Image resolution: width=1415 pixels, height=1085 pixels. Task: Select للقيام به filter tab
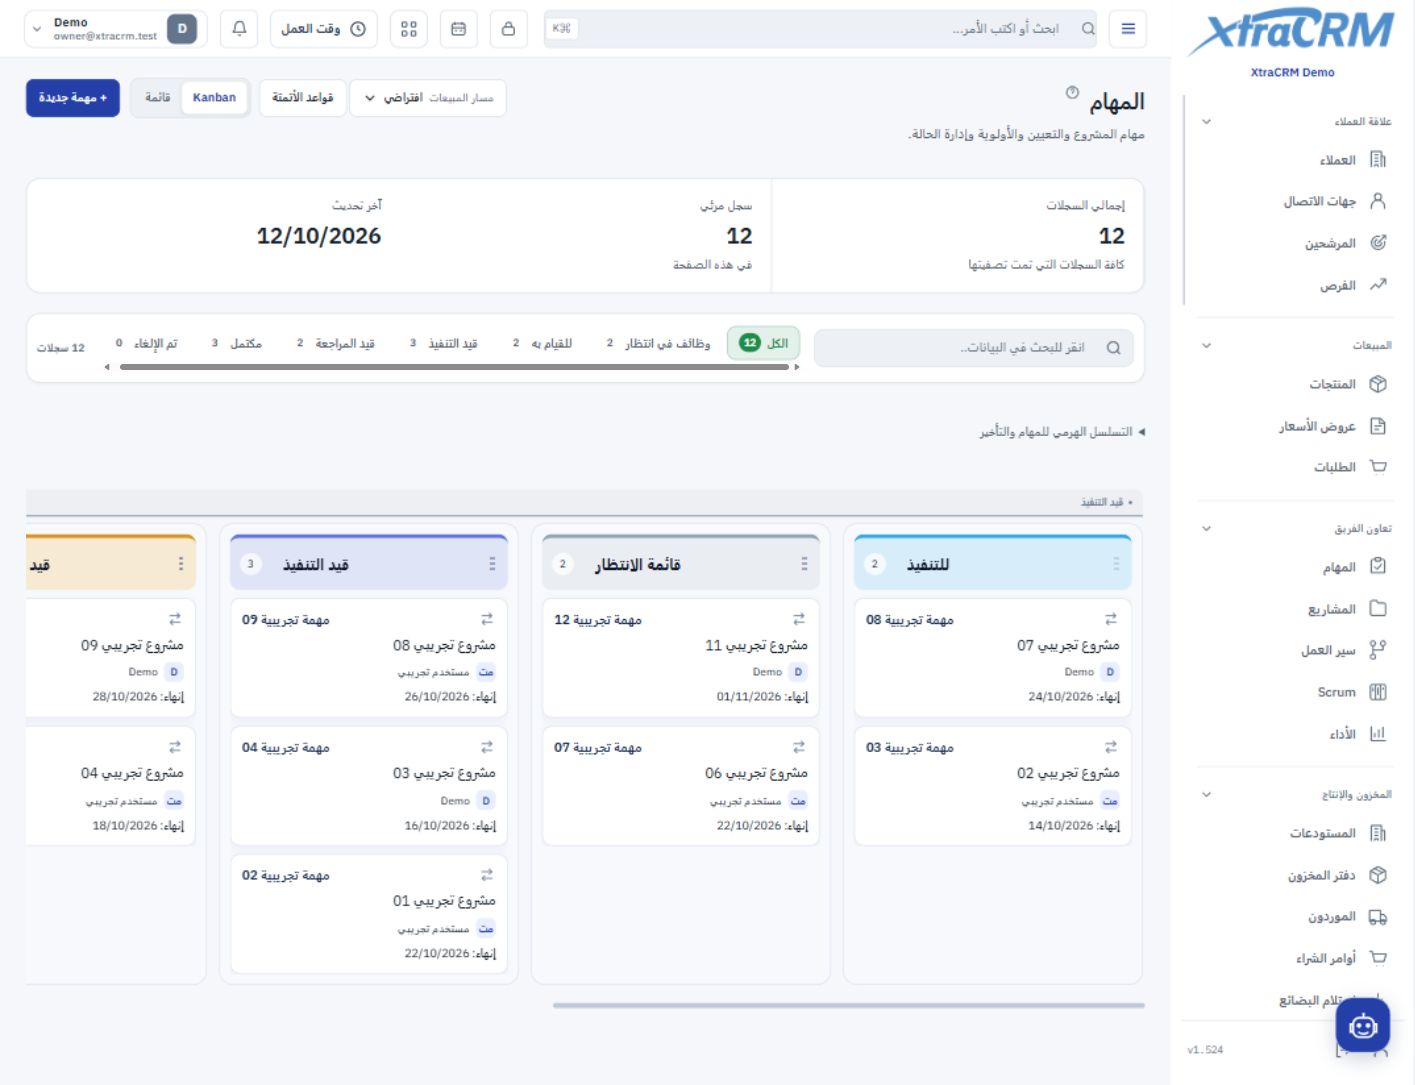coord(542,343)
